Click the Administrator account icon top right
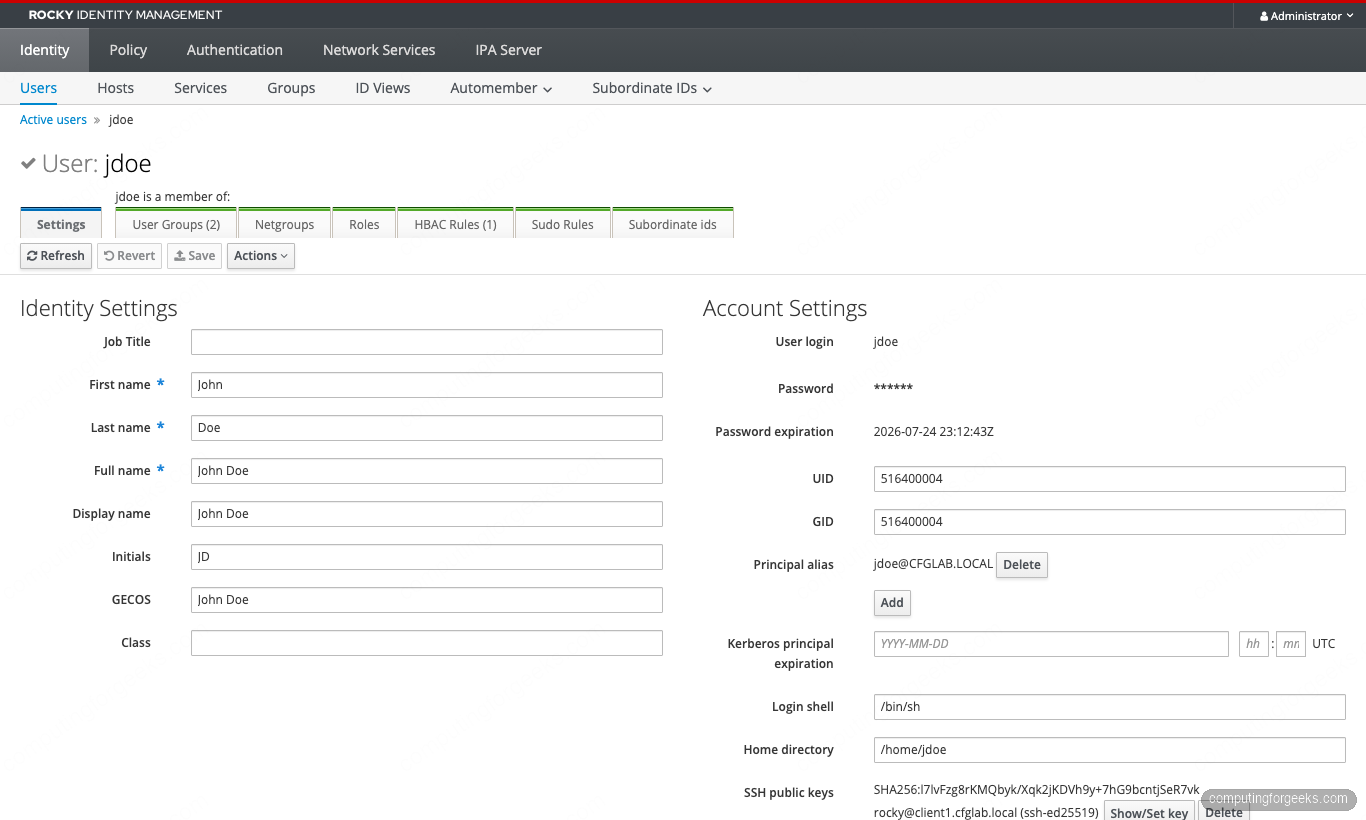The image size is (1366, 820). (1262, 15)
